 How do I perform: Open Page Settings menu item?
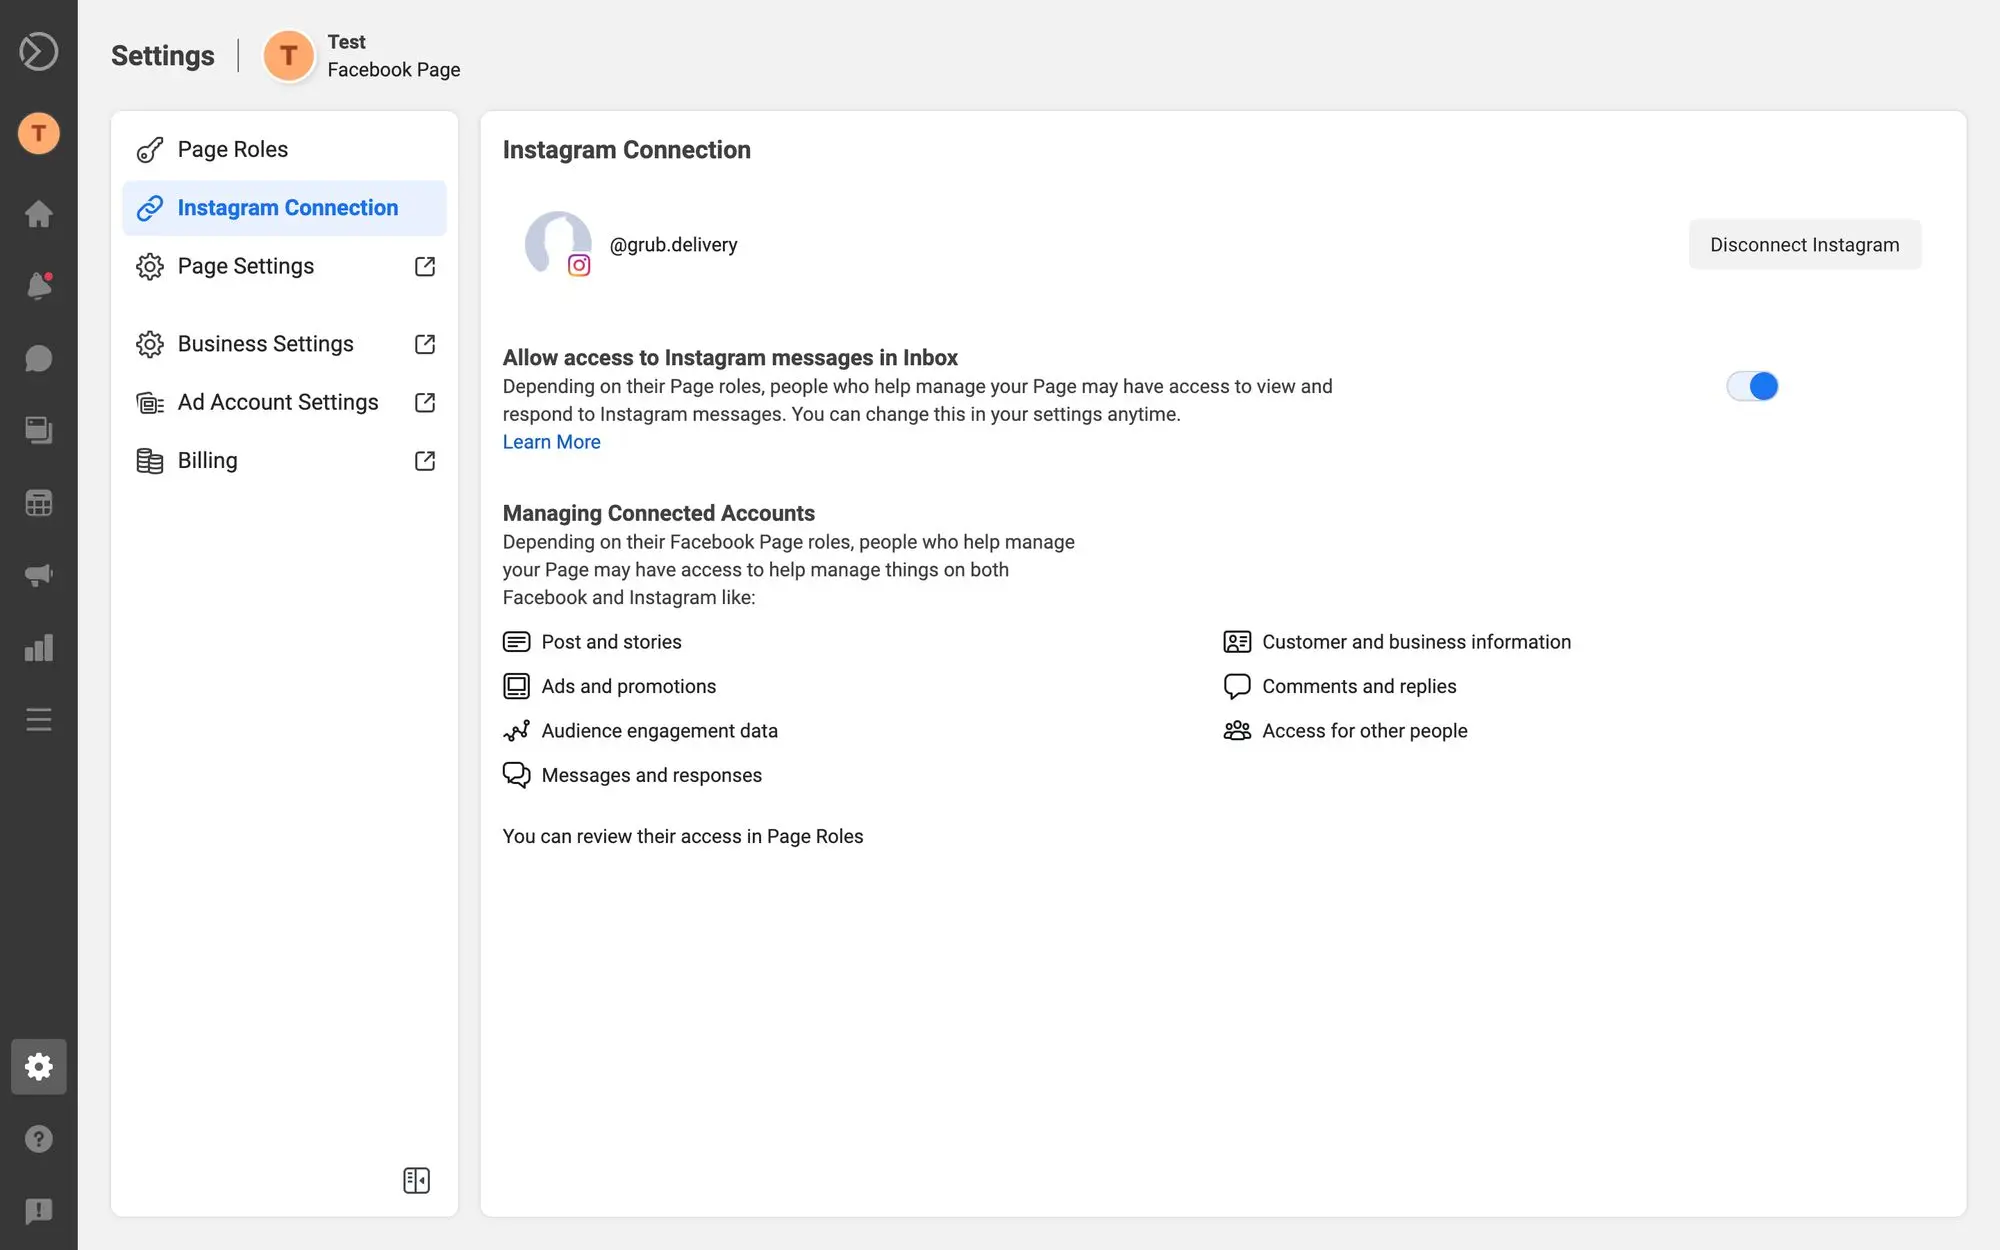tap(284, 266)
